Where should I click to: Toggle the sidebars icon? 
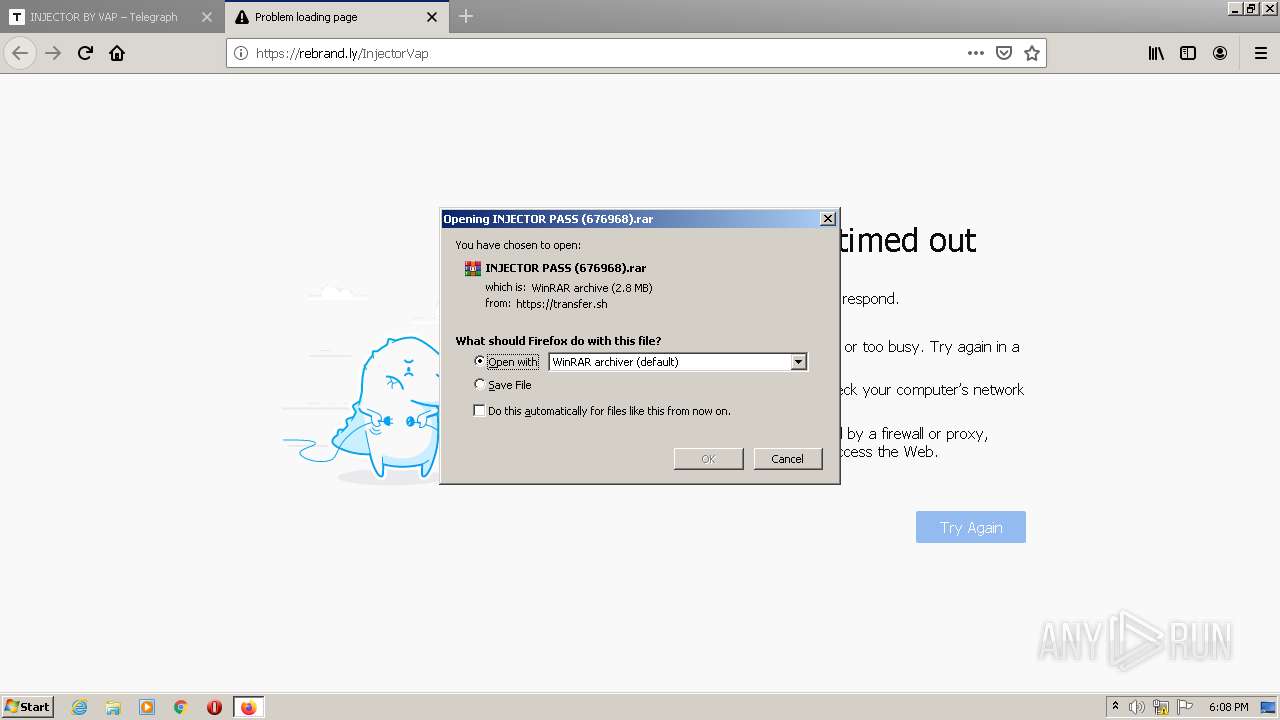tap(1188, 53)
